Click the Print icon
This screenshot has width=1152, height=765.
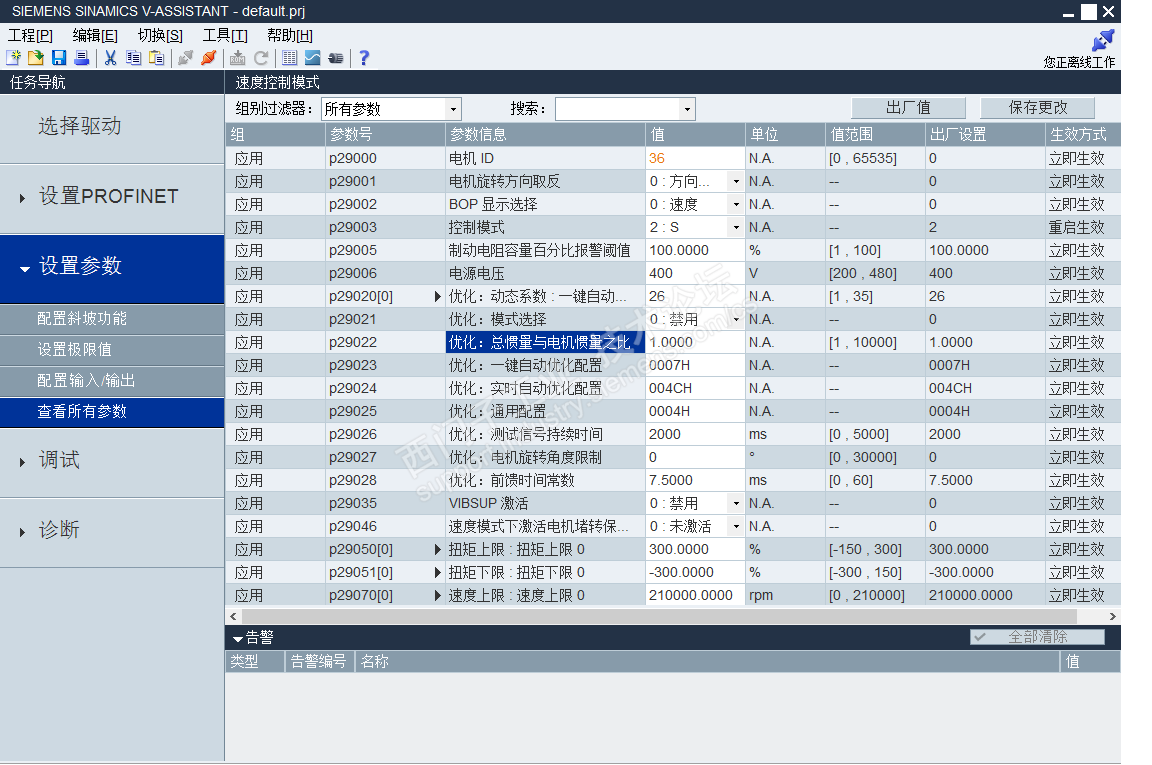(82, 58)
